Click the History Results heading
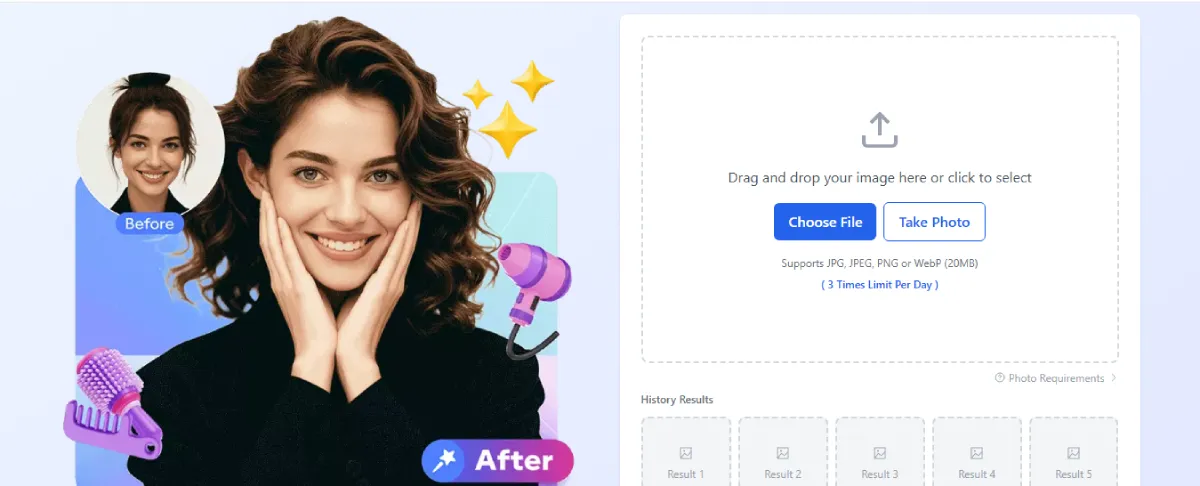Image resolution: width=1200 pixels, height=486 pixels. coord(677,400)
